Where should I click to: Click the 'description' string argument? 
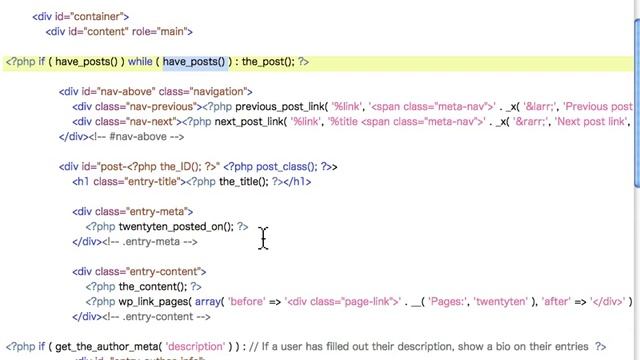point(196,347)
